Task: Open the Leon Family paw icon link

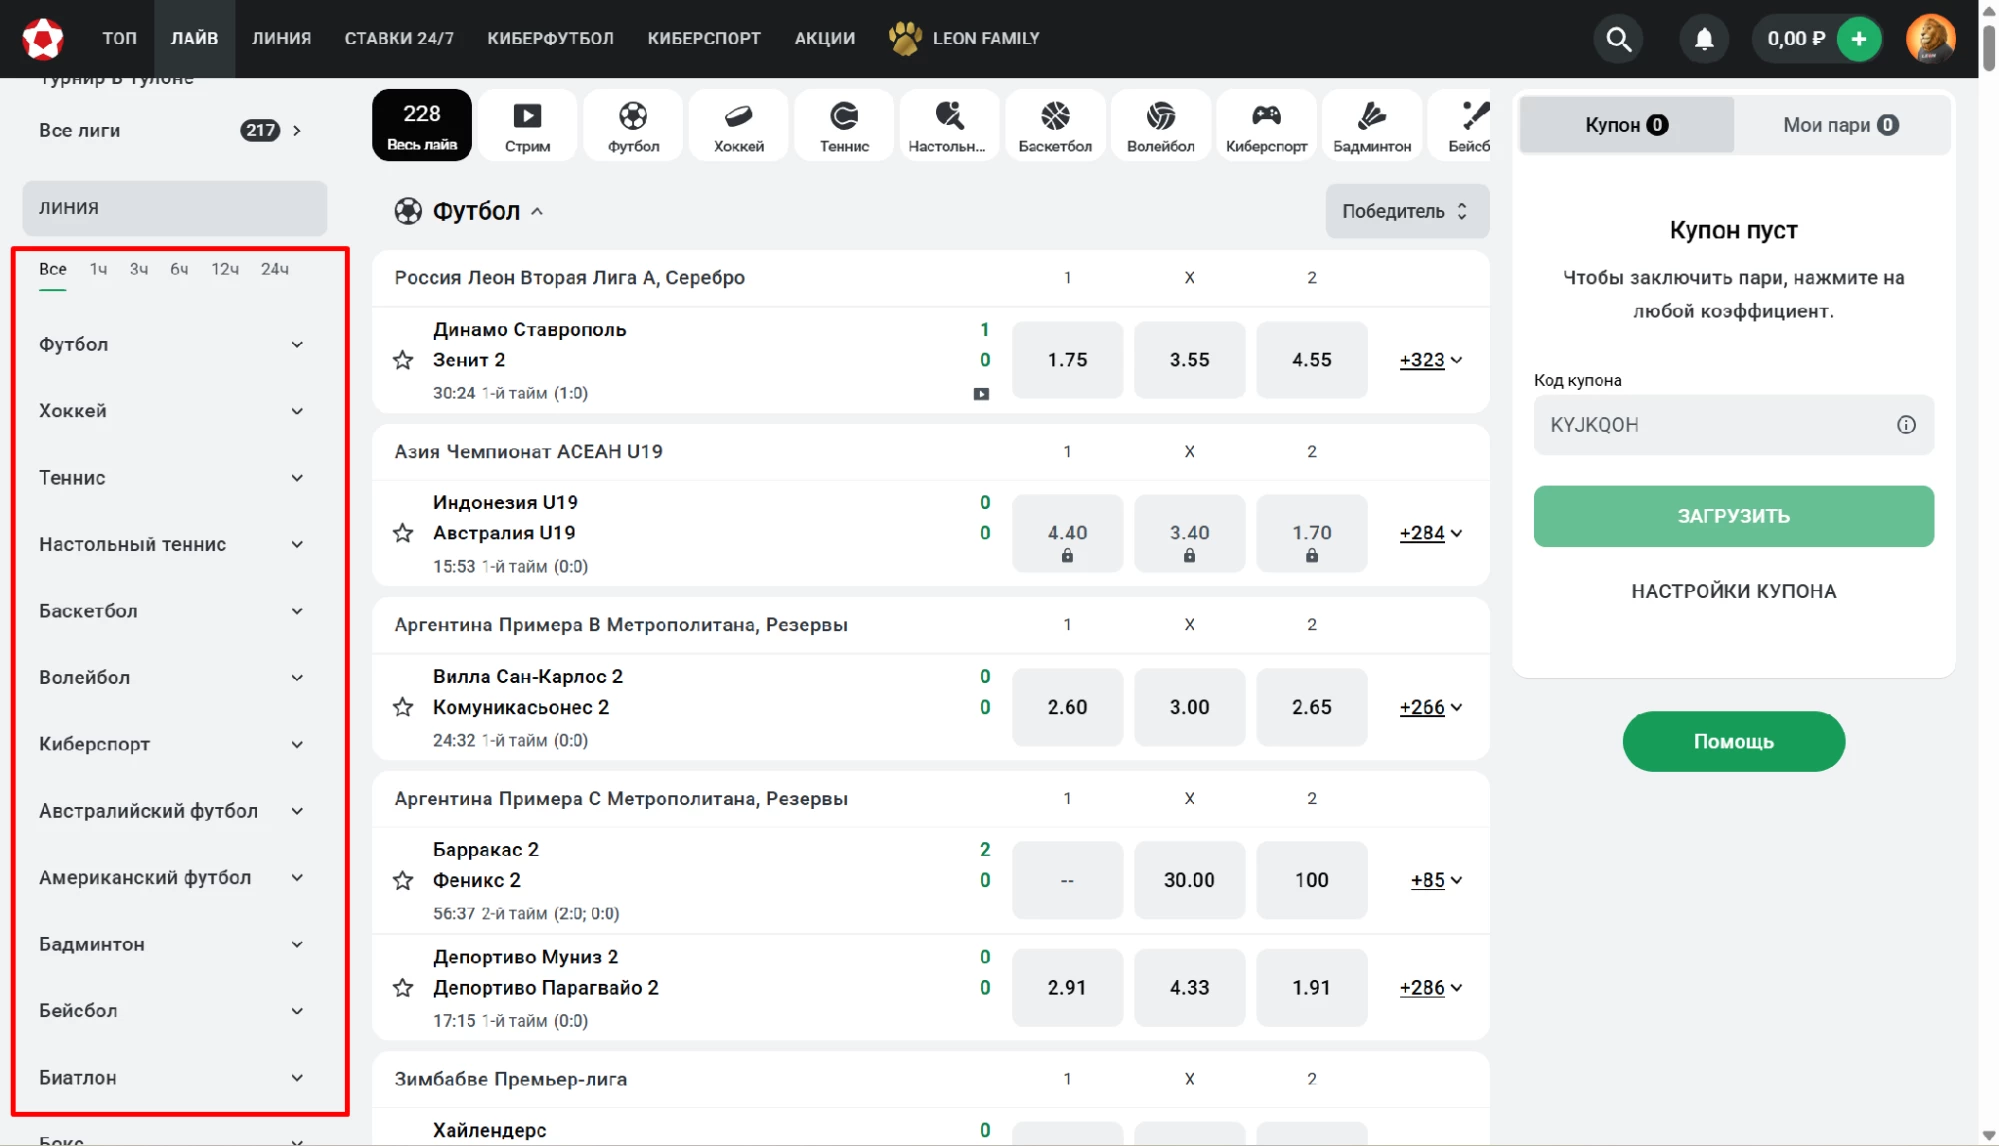Action: 905,38
